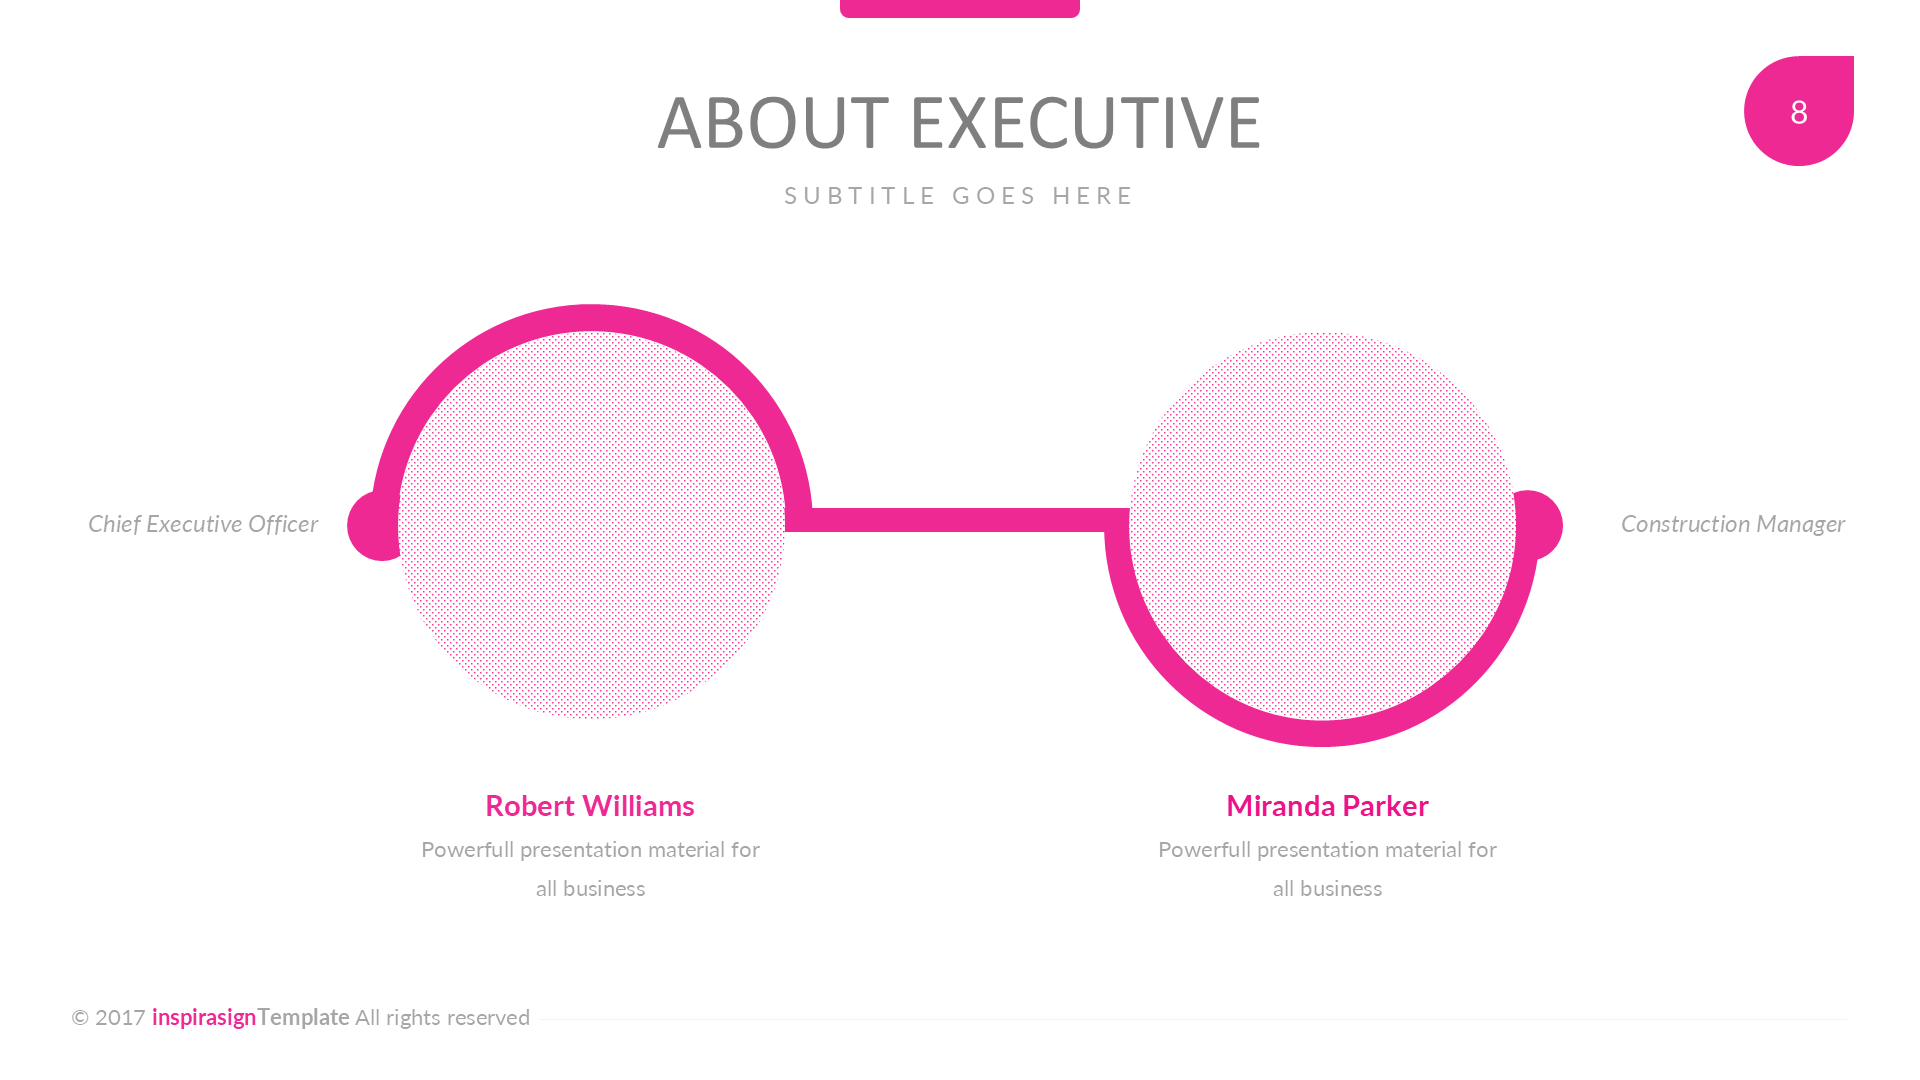Click the Template word in the footer
This screenshot has height=1080, width=1920.
point(303,1017)
